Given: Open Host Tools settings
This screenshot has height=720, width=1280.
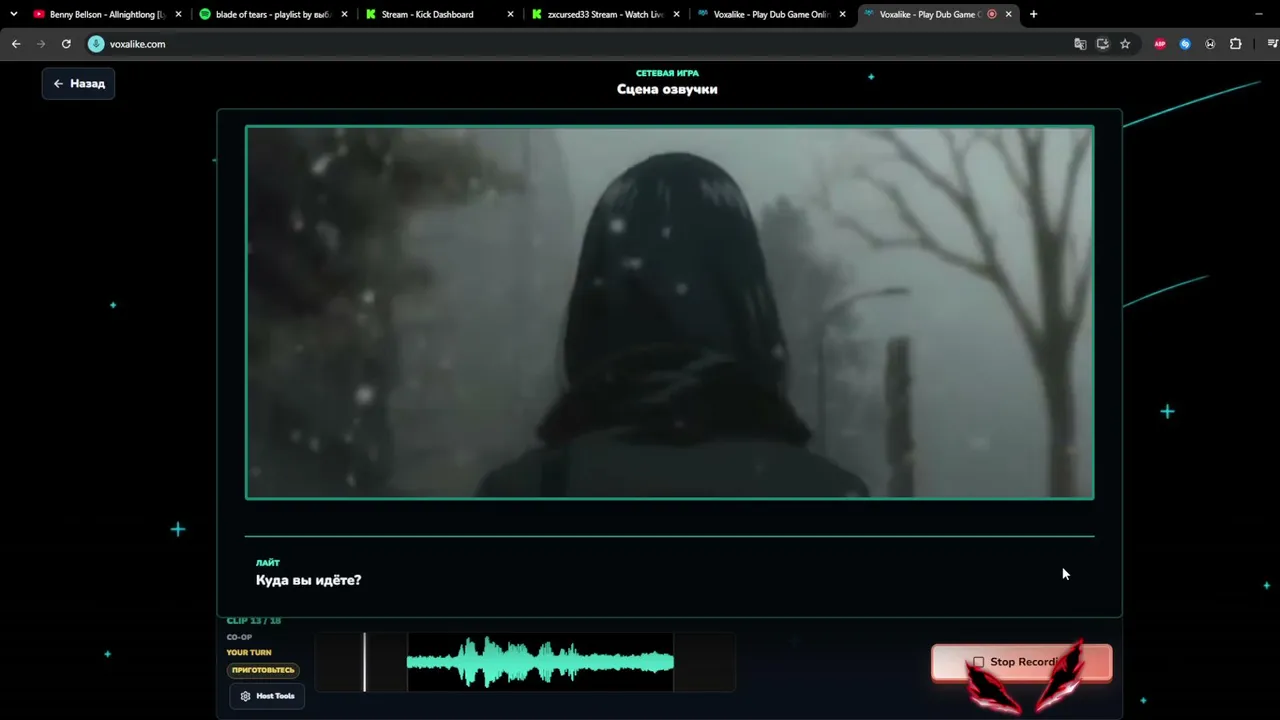Looking at the screenshot, I should tap(267, 696).
